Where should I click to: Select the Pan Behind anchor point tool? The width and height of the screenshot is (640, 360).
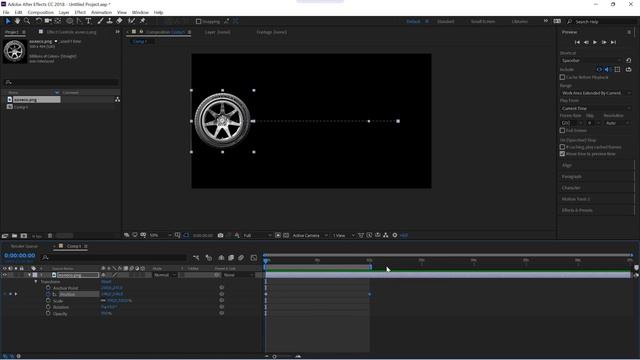[58, 21]
